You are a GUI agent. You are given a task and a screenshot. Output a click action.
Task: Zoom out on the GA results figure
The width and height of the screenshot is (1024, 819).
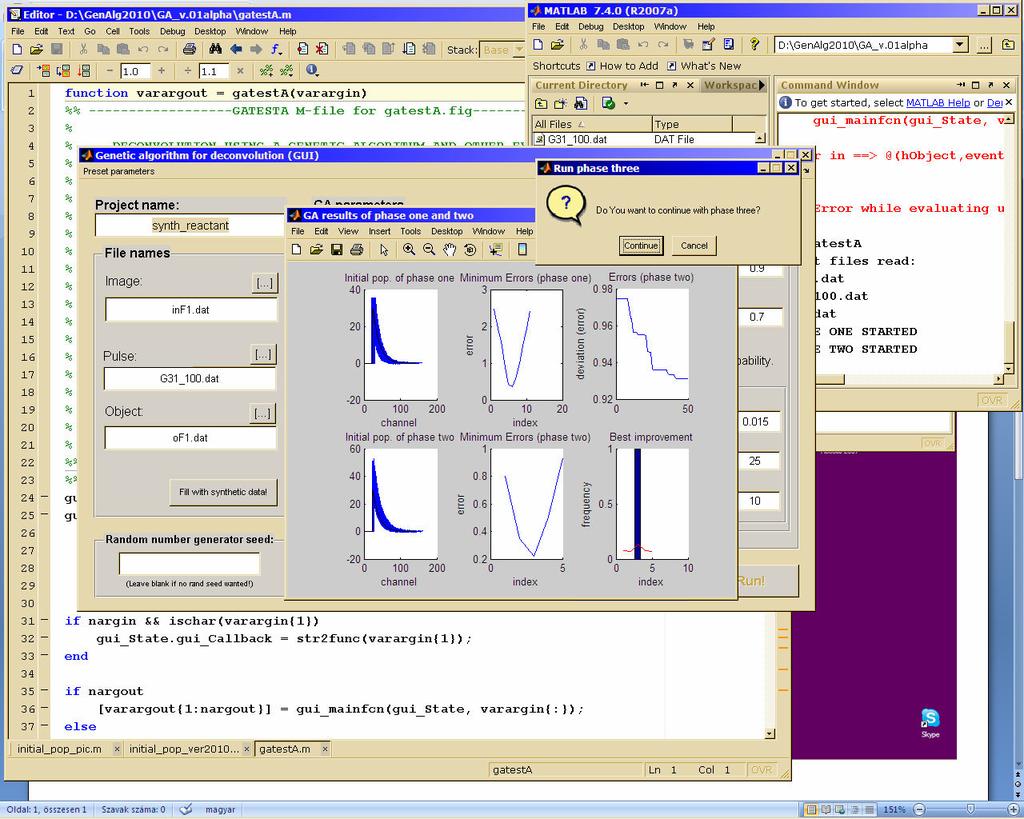point(429,249)
